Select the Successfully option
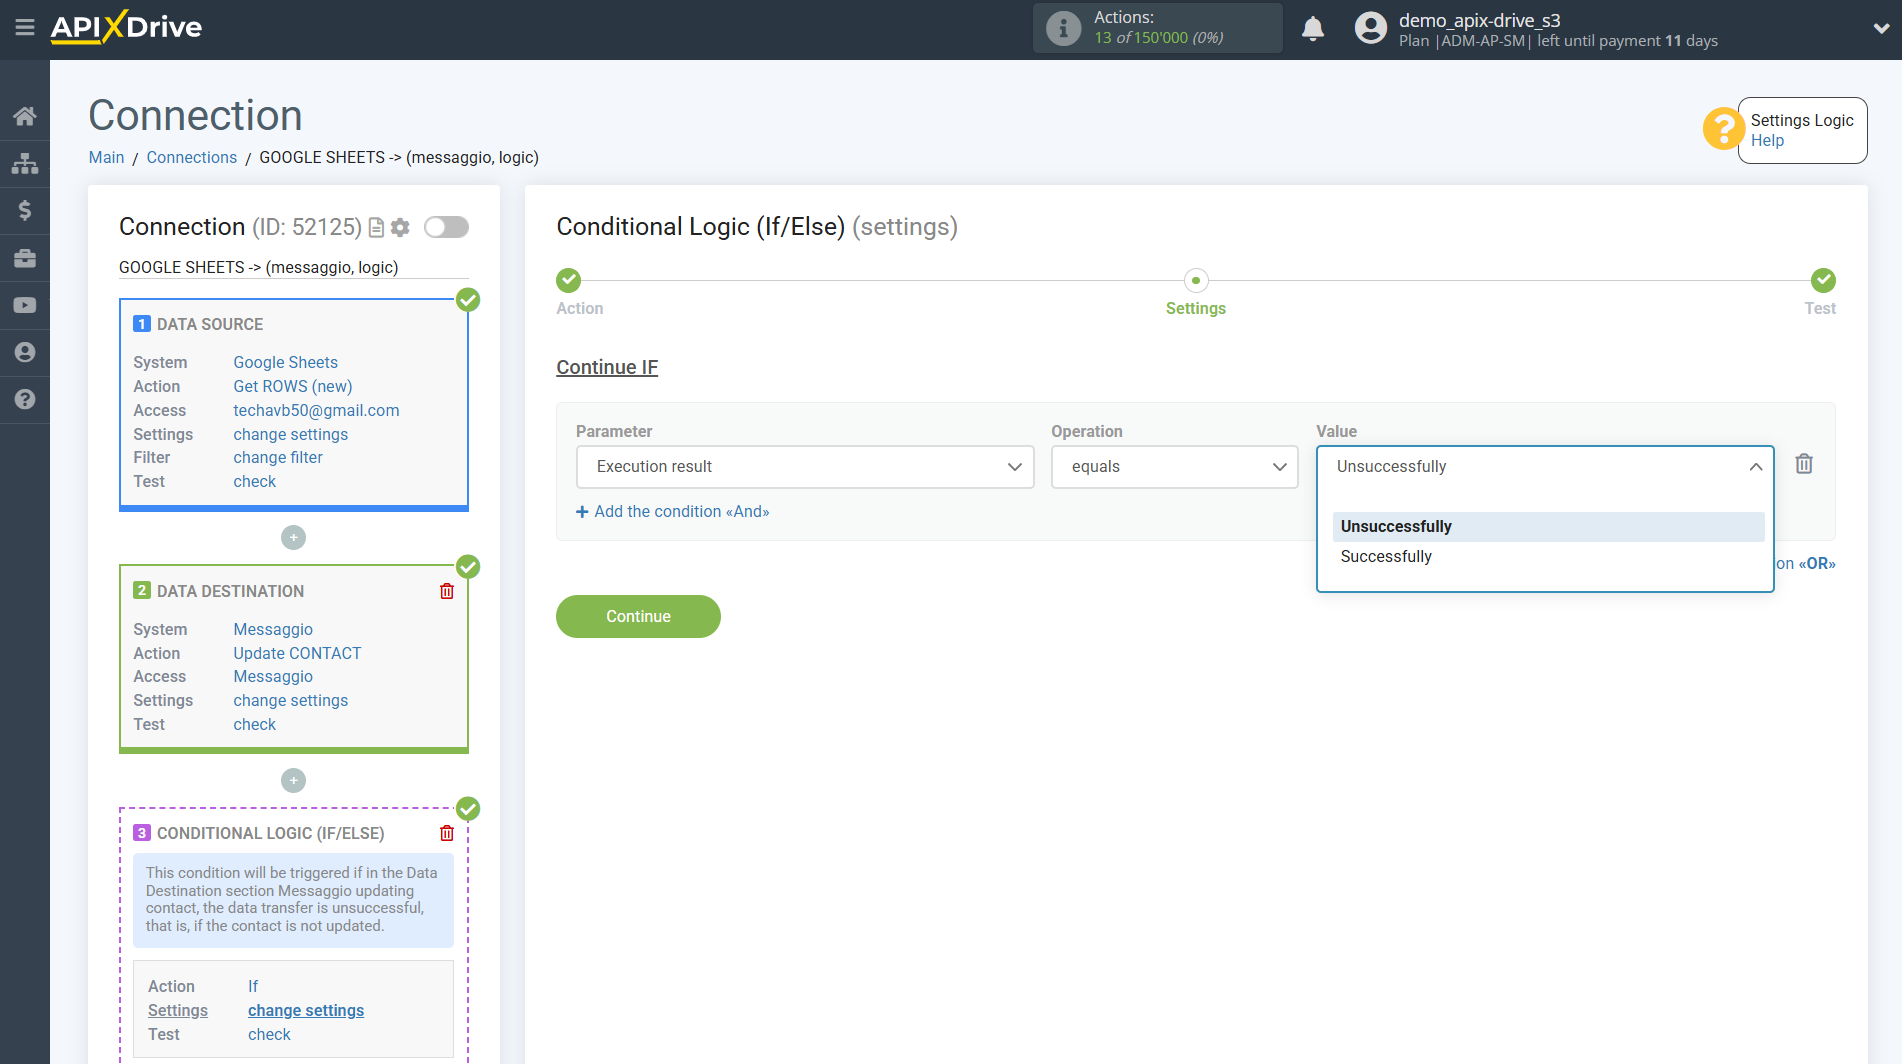The height and width of the screenshot is (1064, 1902). 1548,557
